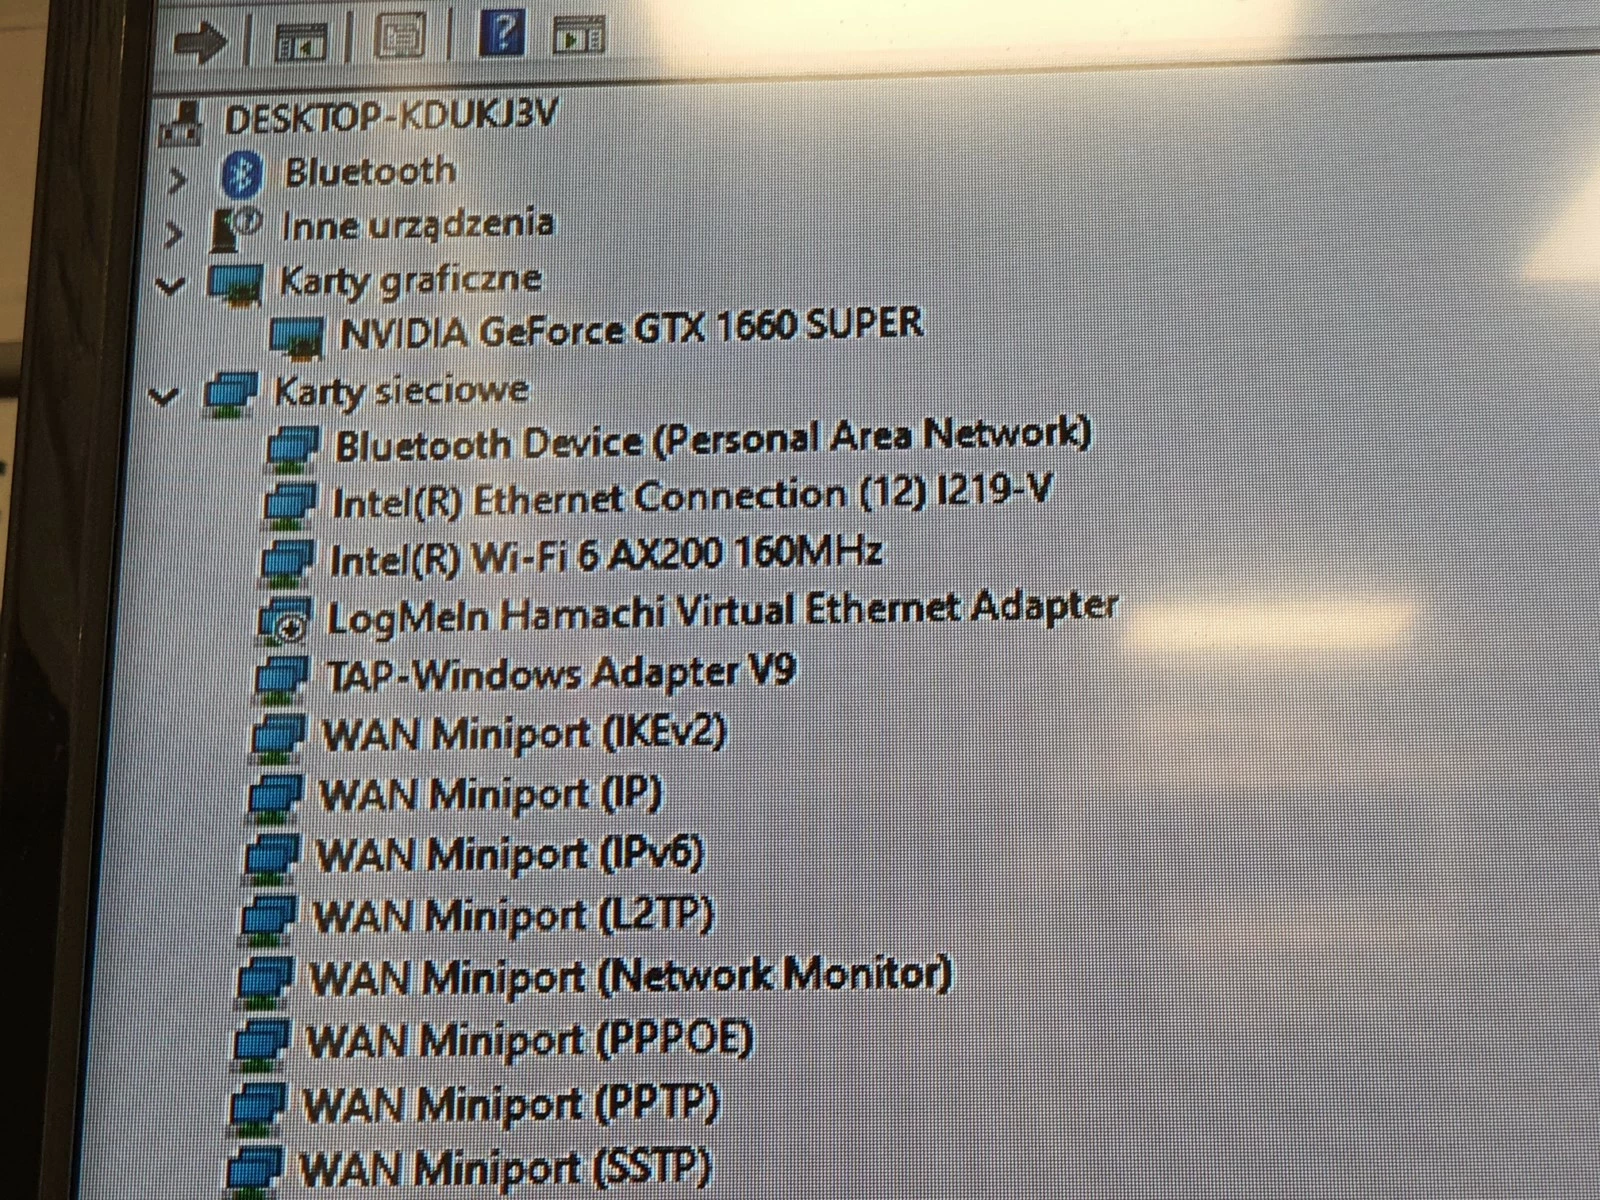Click the icon beside Bluetooth Device (Personal Area Network)
Viewport: 1600px width, 1200px height.
coord(293,447)
